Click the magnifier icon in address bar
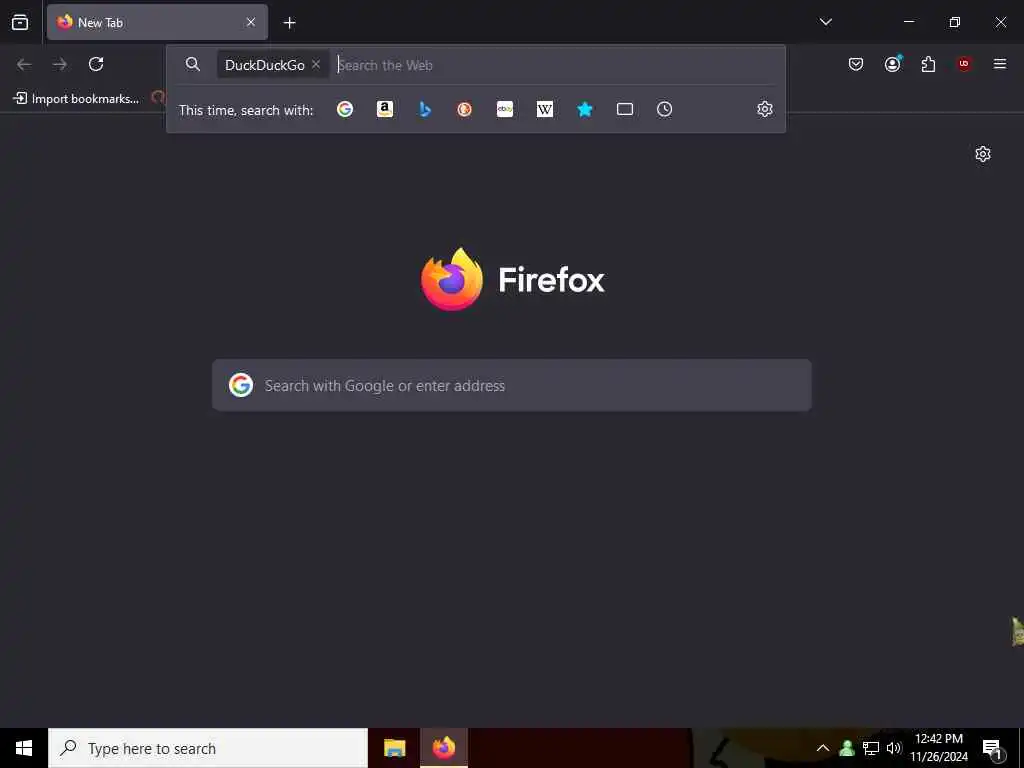 193,64
